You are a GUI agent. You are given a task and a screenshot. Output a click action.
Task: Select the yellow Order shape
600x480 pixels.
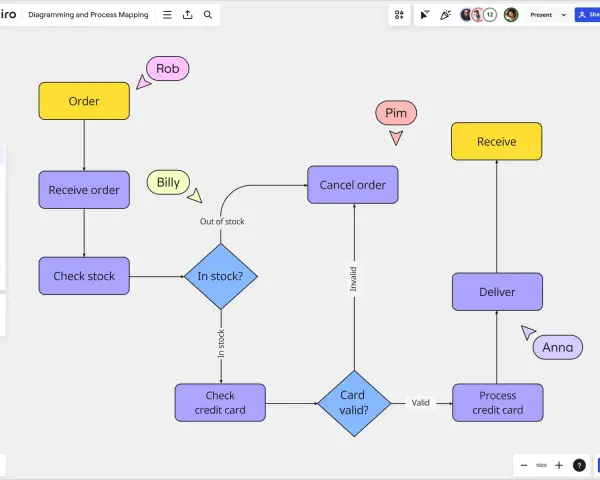pos(84,101)
